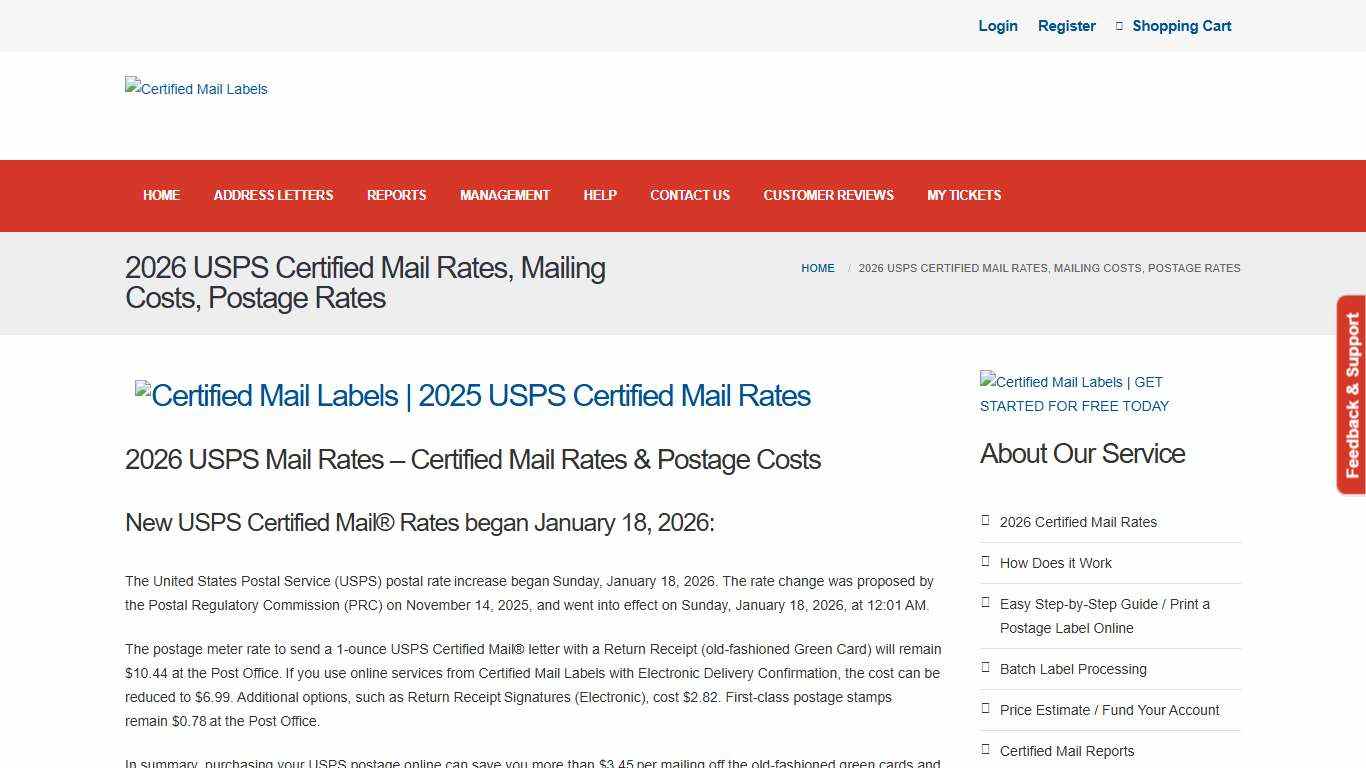Click the 2025 USPS Certified Mail Rates banner

click(473, 395)
